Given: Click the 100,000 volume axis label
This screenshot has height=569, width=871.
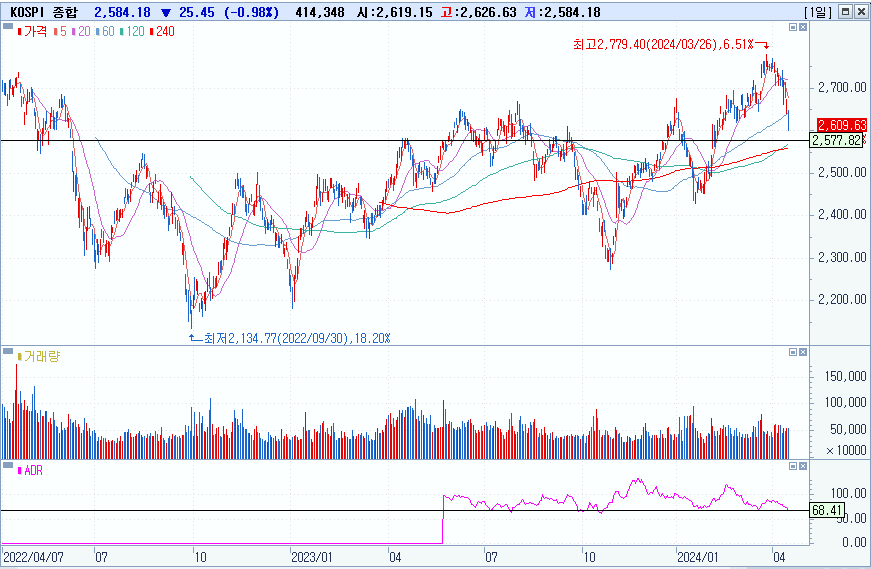Looking at the screenshot, I should point(845,402).
